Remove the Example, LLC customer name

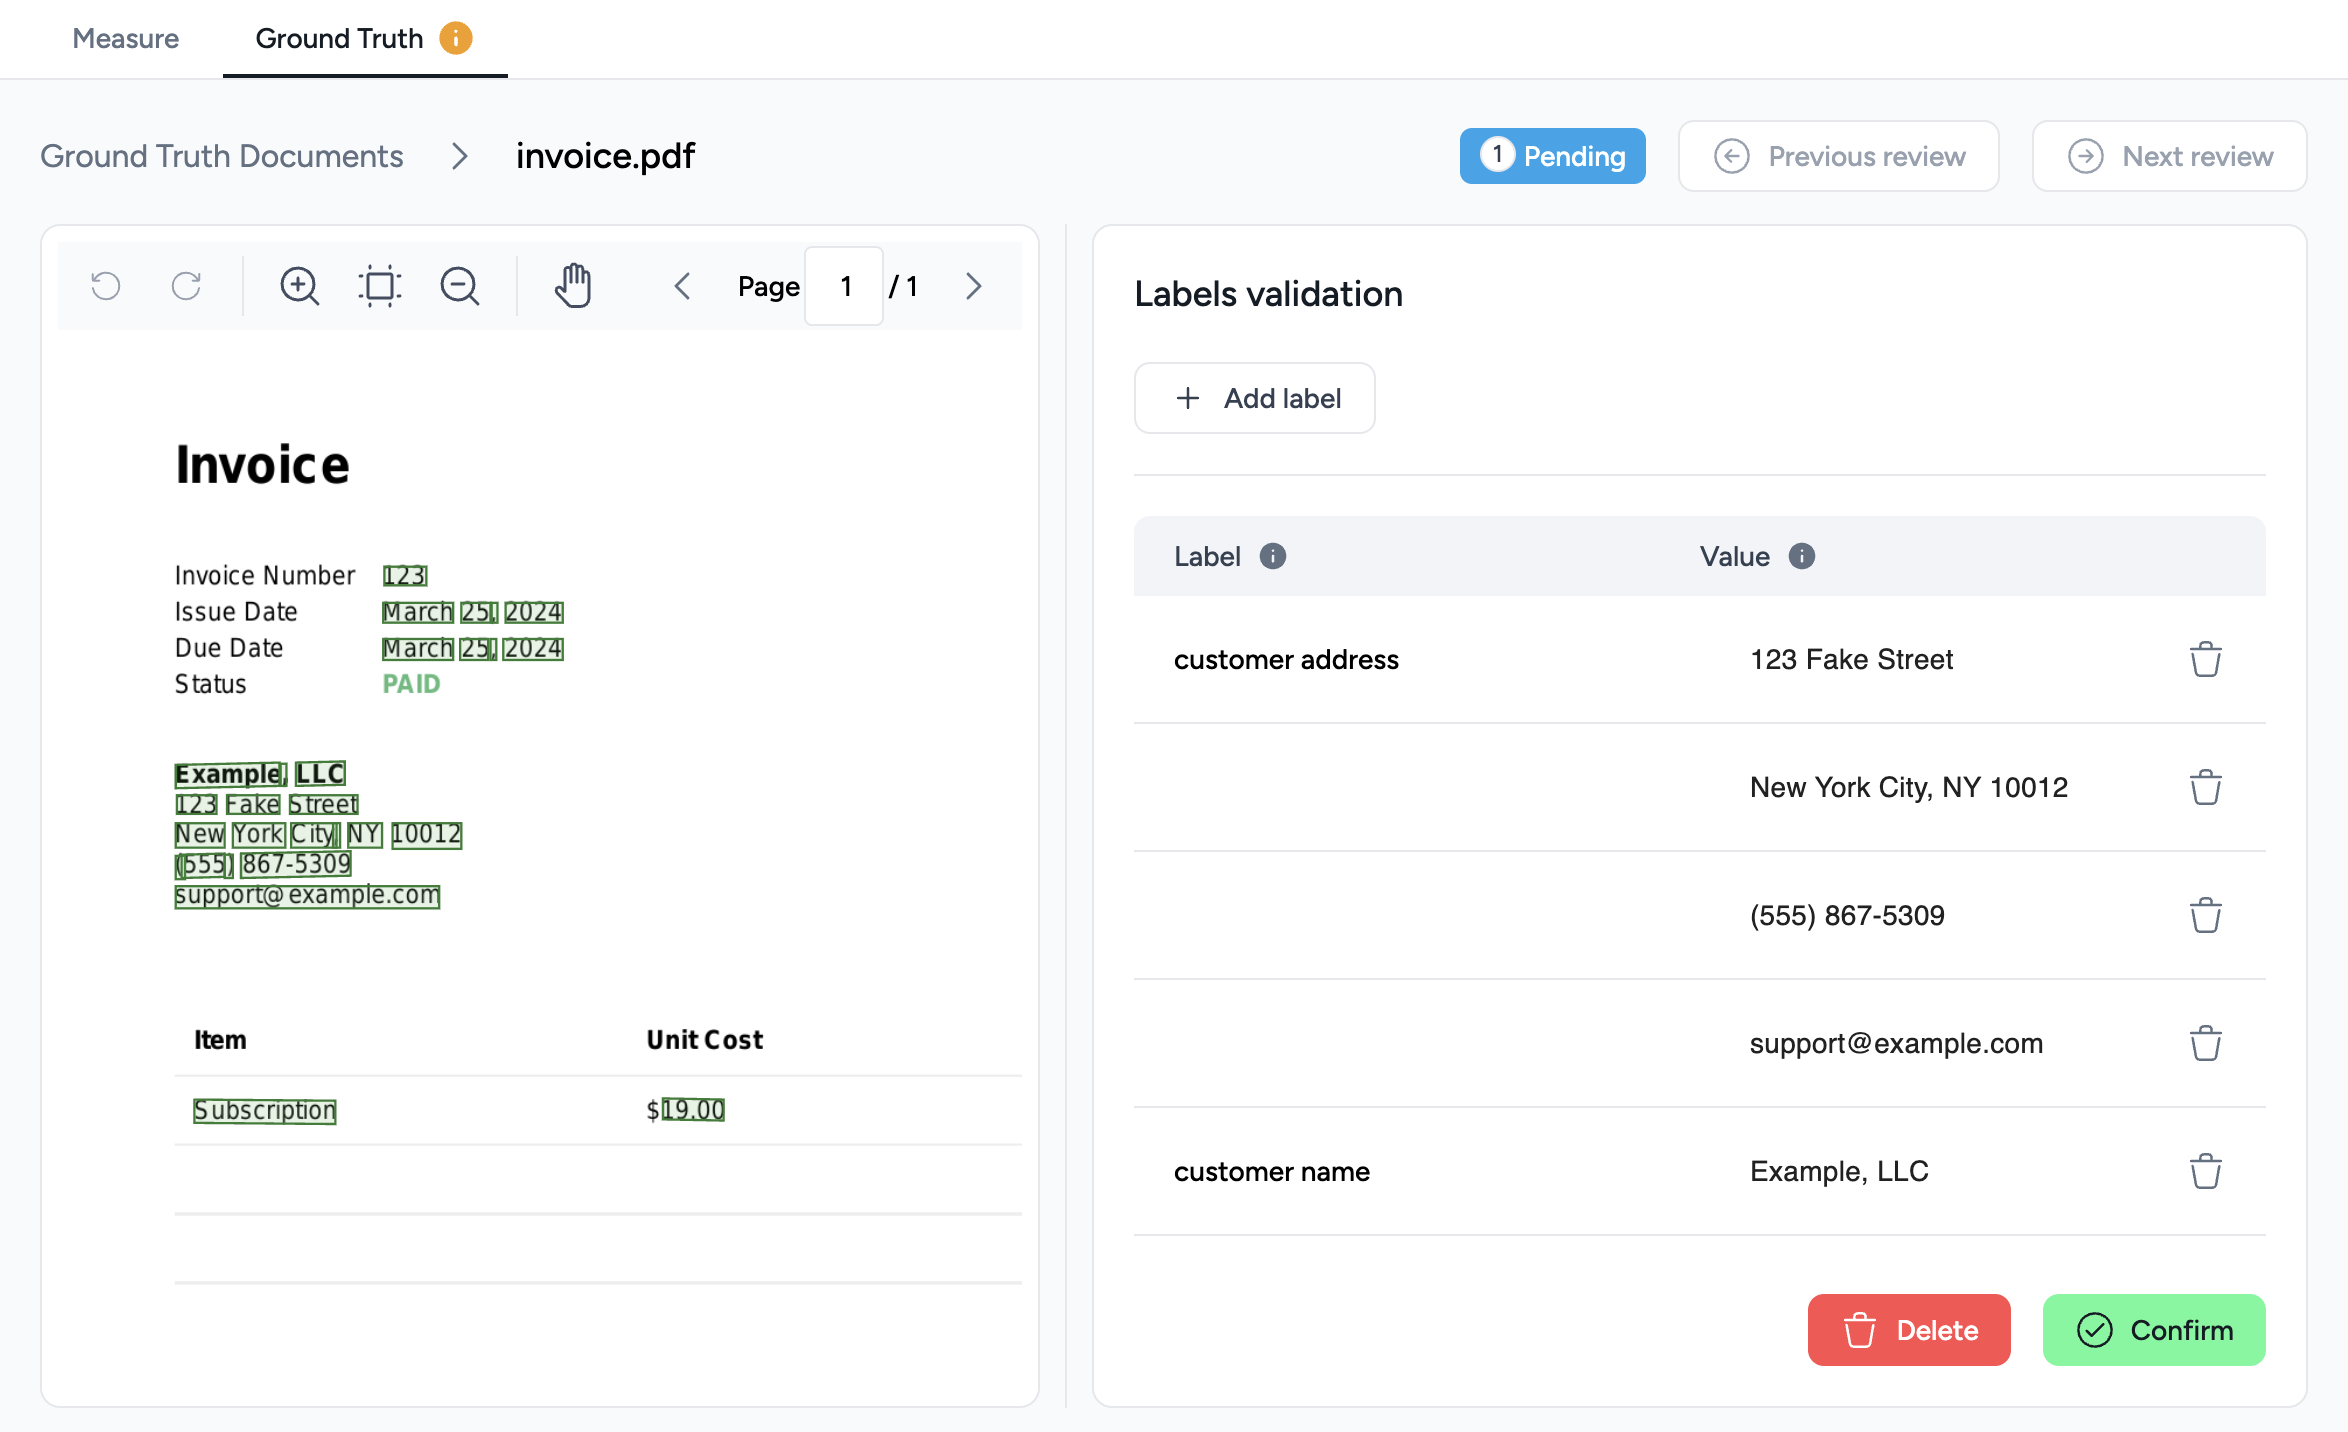point(2205,1172)
